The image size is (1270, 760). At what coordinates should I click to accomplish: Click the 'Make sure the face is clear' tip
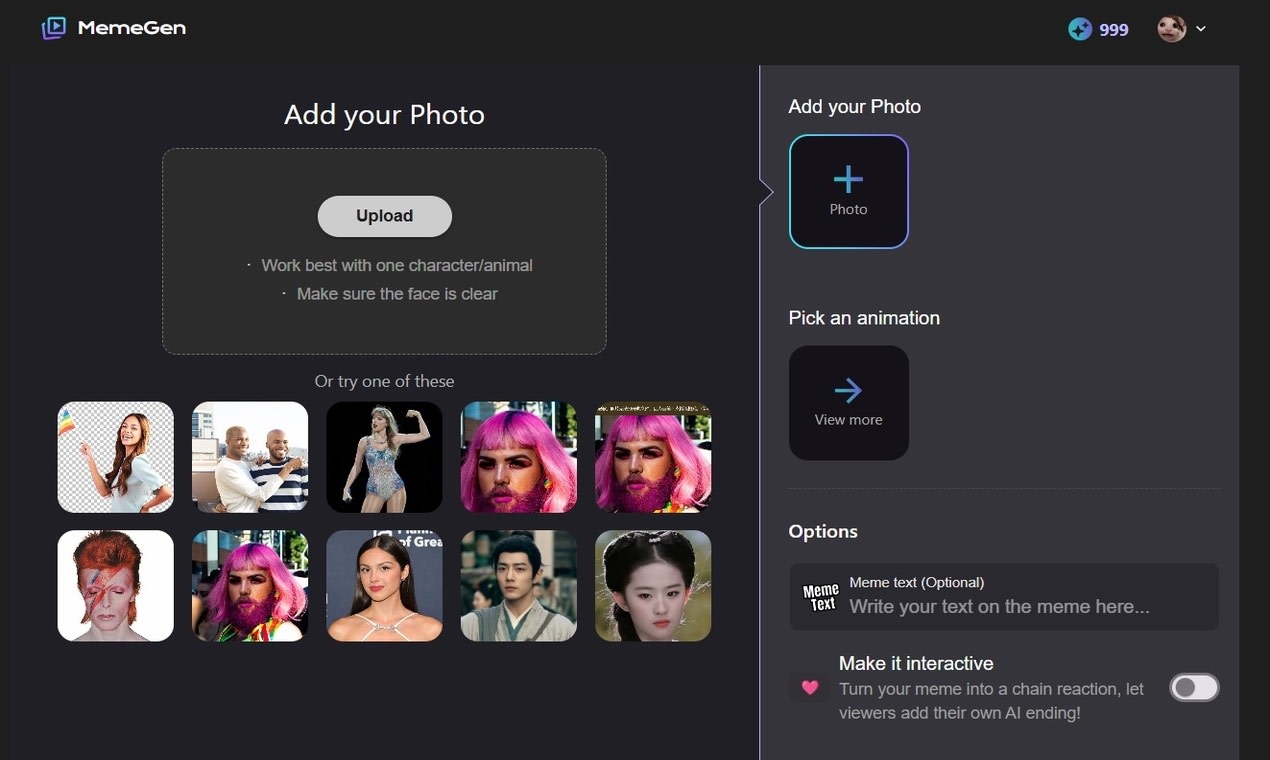tap(397, 294)
